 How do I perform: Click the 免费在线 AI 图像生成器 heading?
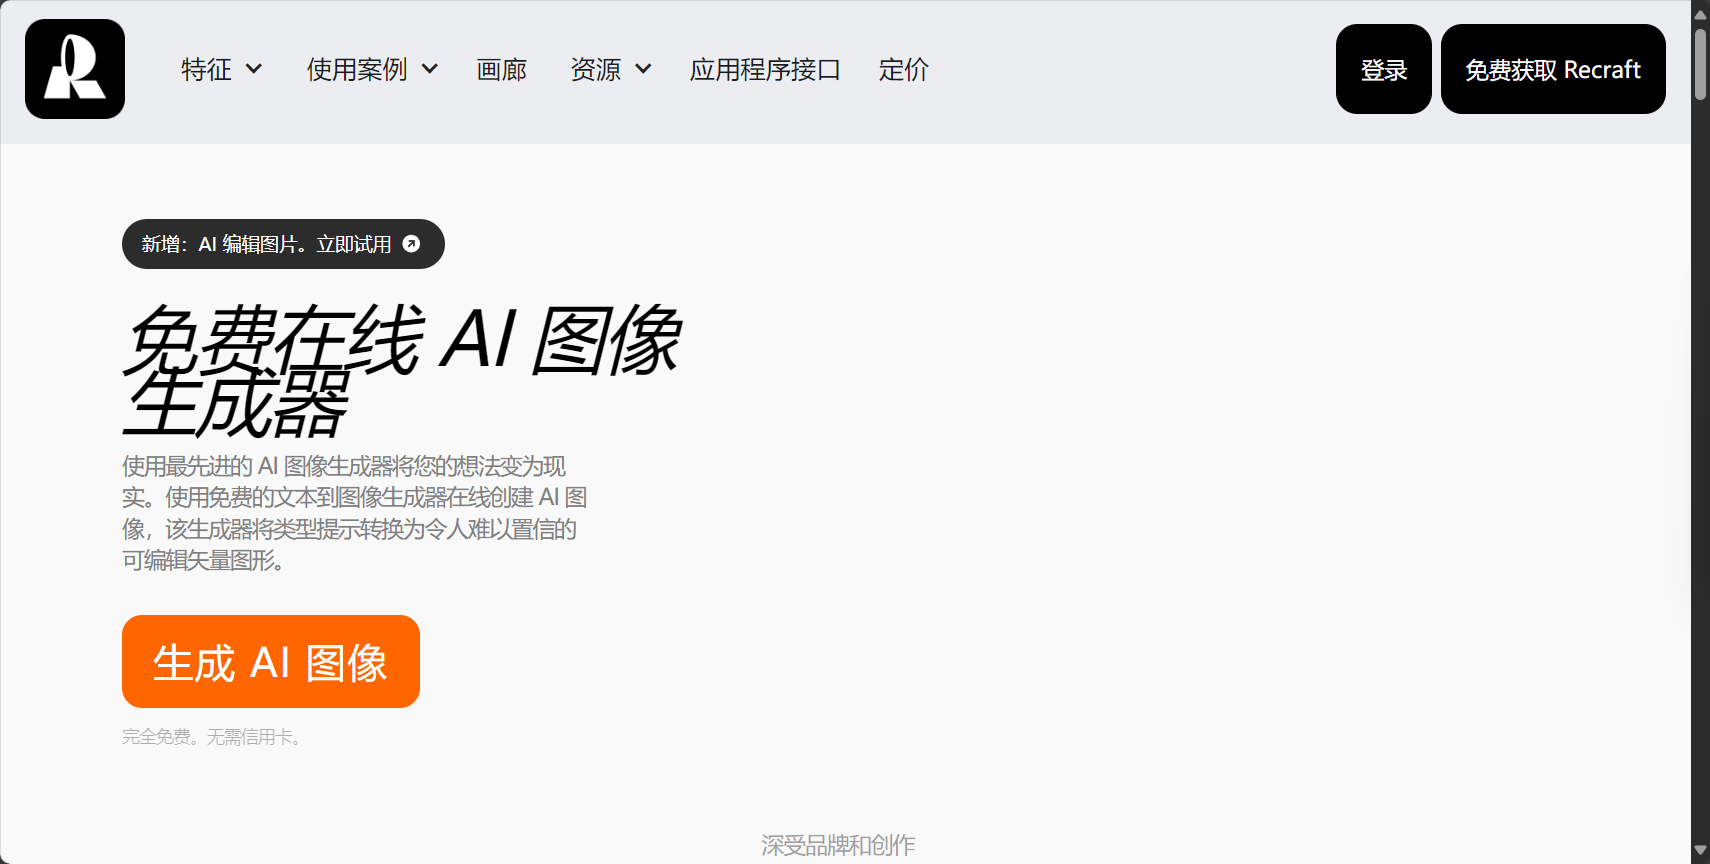click(x=403, y=371)
